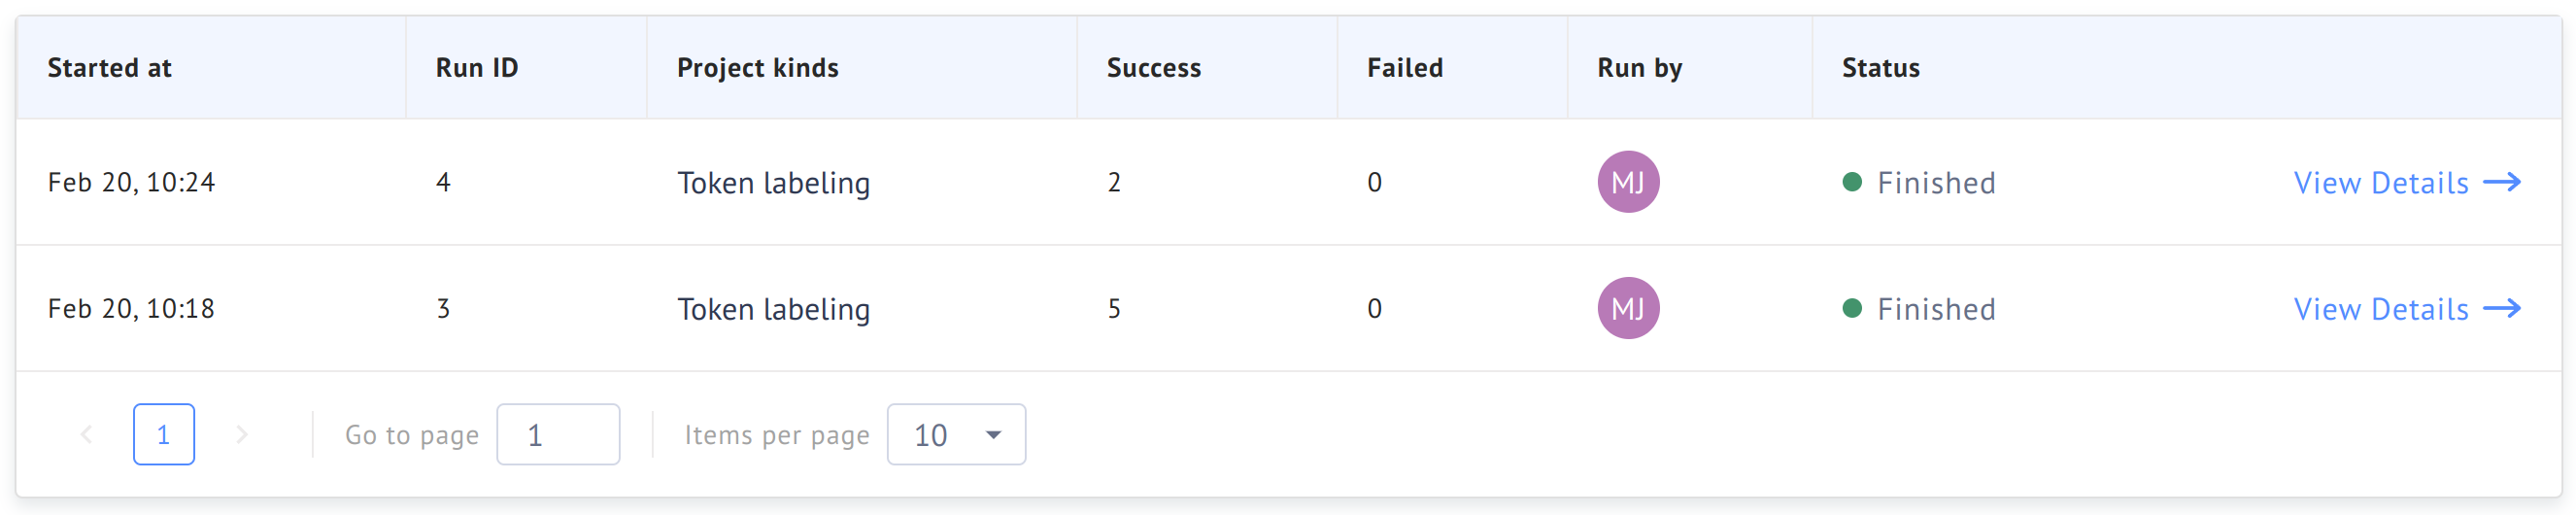
Task: Go to the next page chevron
Action: point(241,434)
